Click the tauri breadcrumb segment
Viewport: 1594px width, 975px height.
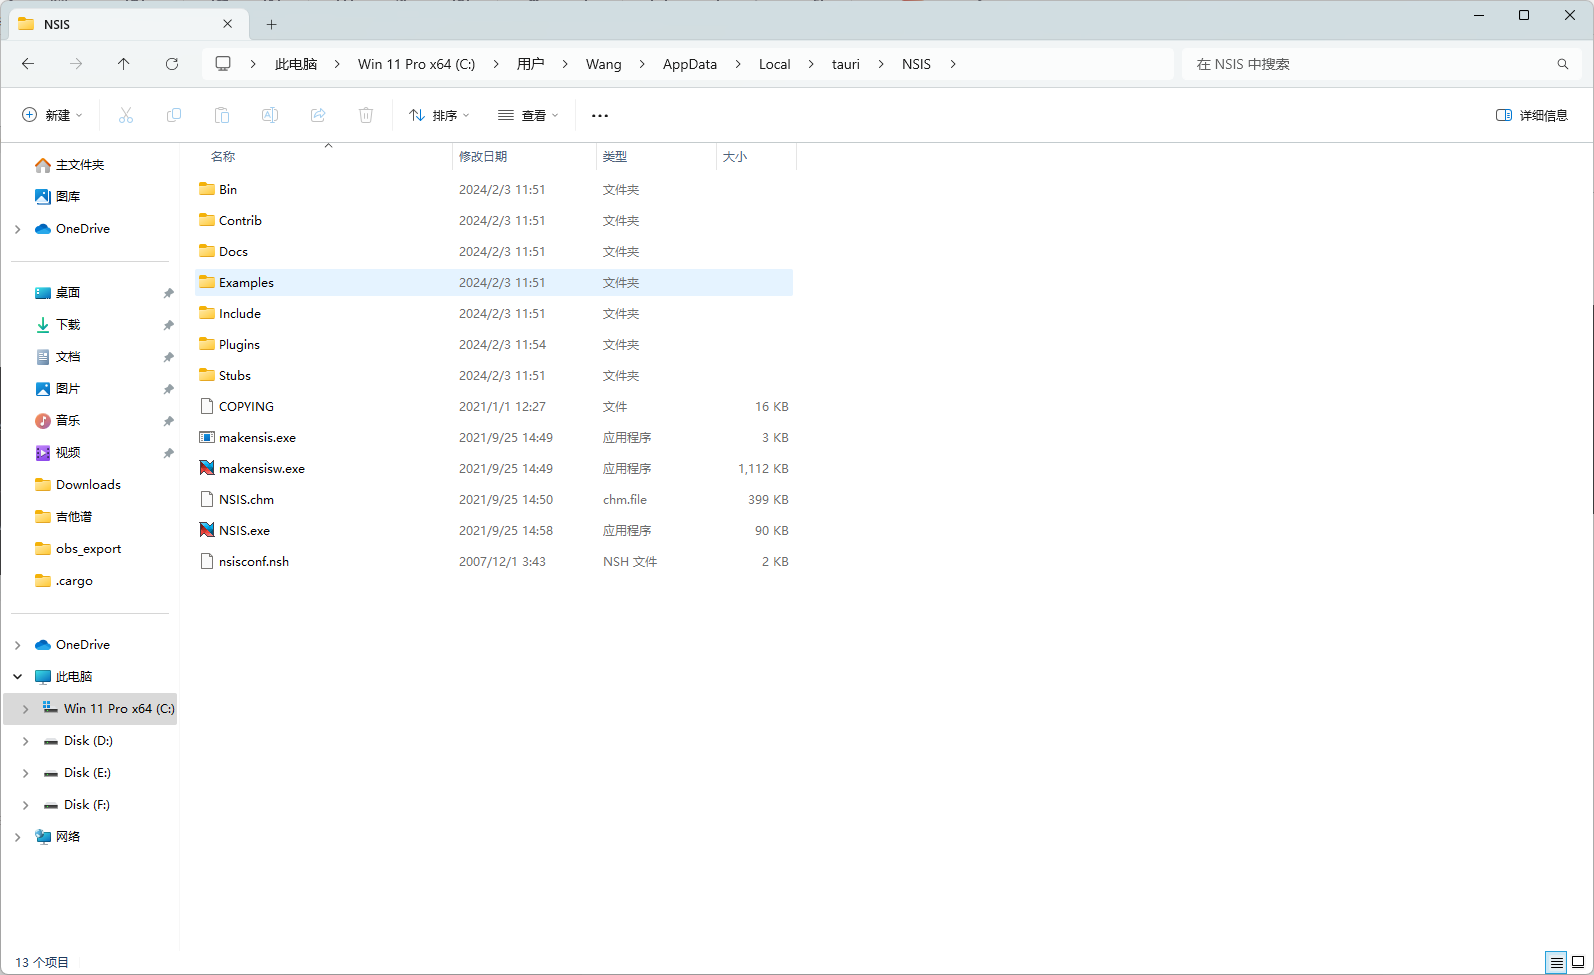click(846, 64)
